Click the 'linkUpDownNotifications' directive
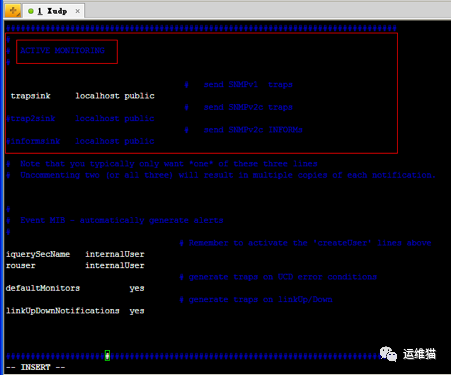451x375 pixels. pos(63,311)
